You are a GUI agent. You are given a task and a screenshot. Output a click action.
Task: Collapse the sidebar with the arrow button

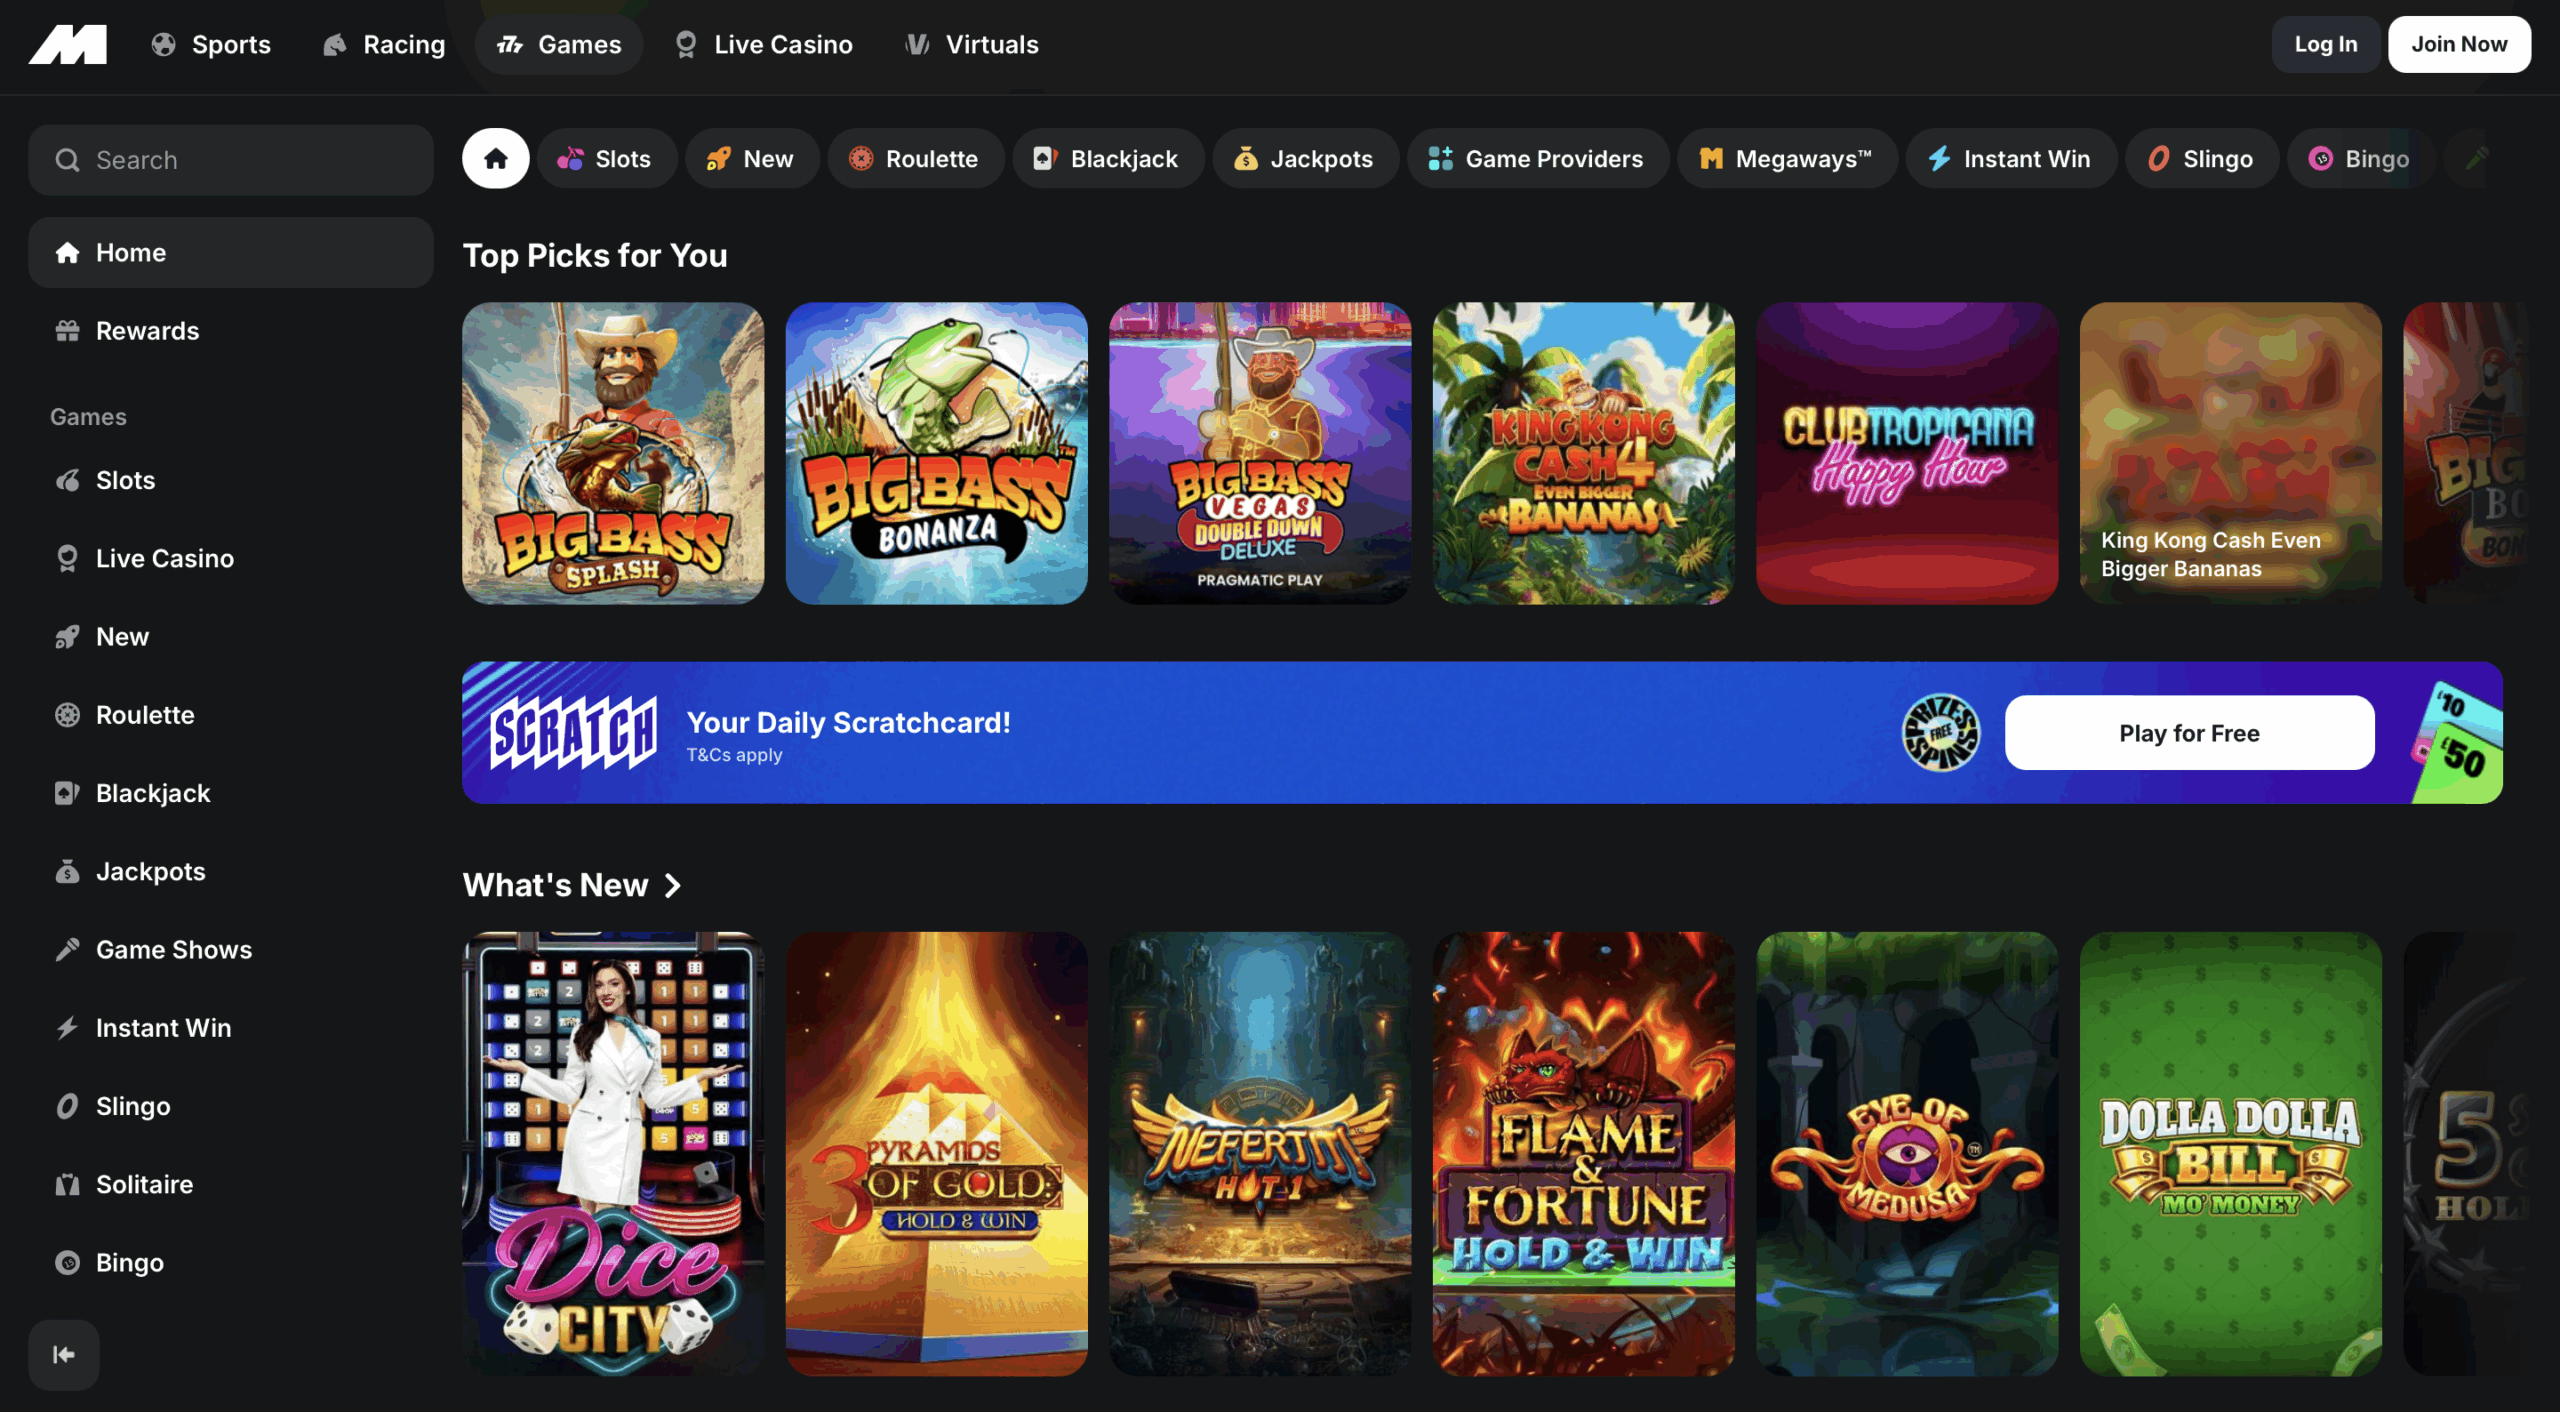point(64,1354)
